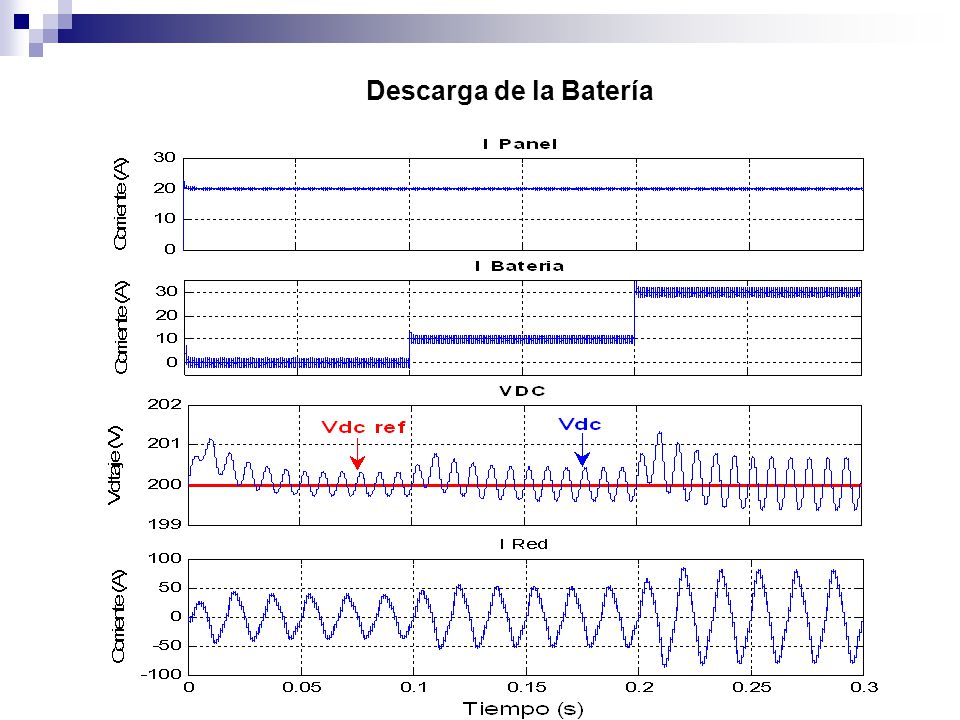Select the '0' tick on I Panel plot

170,249
